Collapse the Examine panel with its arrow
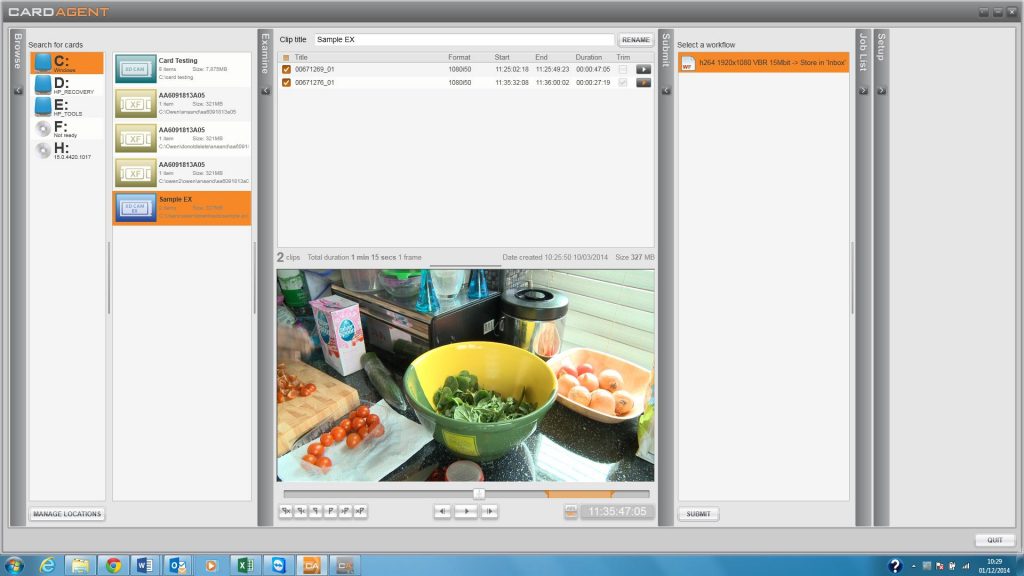 coord(265,90)
